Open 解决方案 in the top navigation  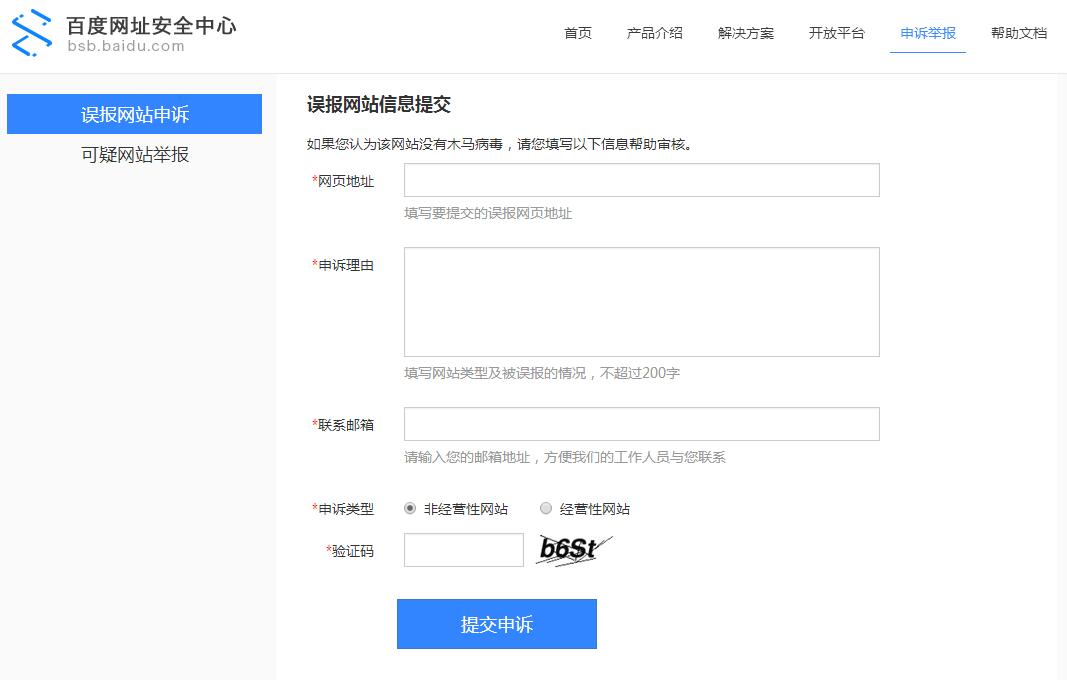tap(746, 33)
